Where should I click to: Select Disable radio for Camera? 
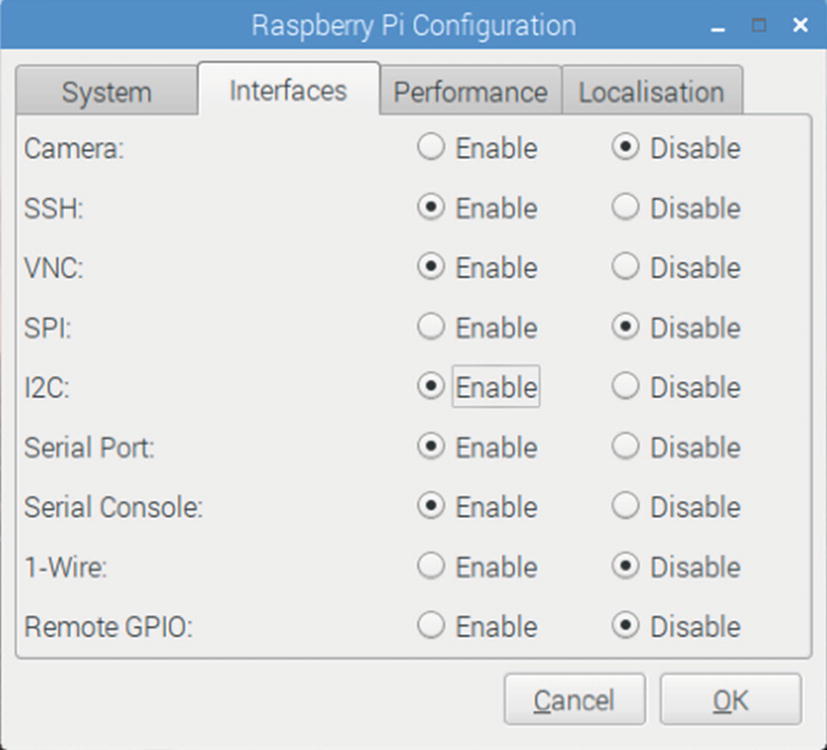click(626, 148)
